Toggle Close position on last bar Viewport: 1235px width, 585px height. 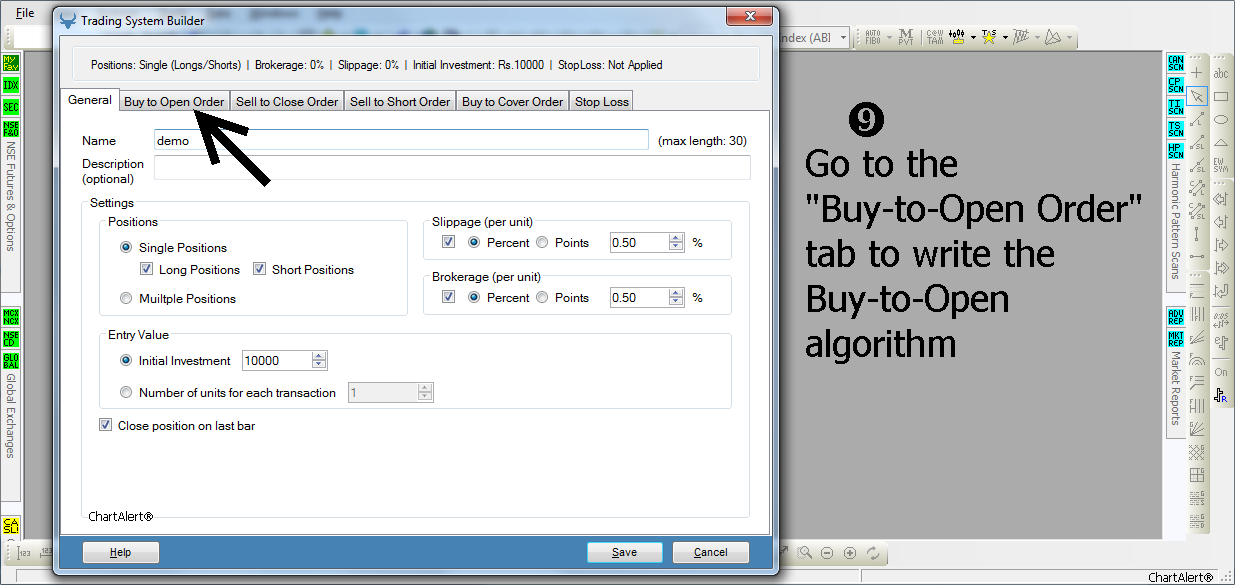(106, 425)
